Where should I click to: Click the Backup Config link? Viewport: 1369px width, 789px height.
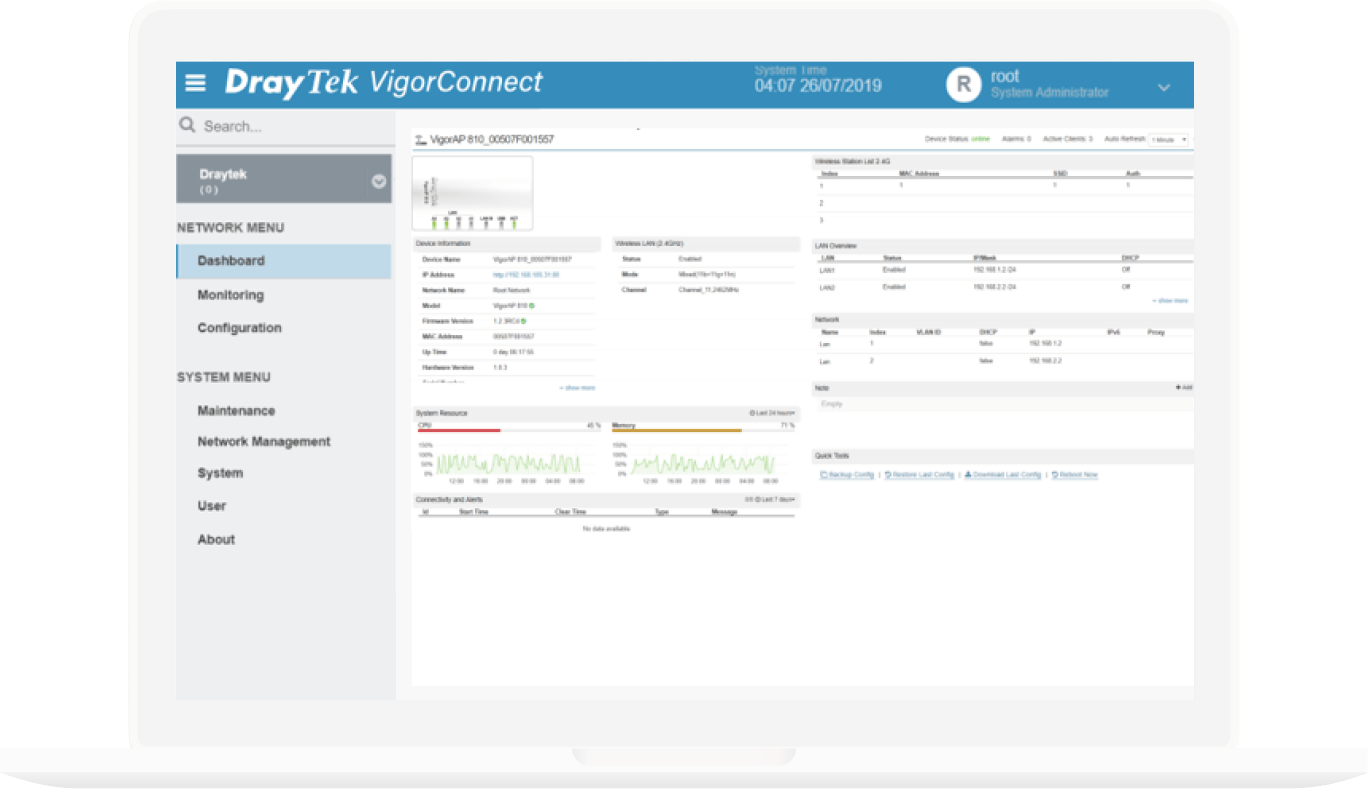click(x=847, y=475)
